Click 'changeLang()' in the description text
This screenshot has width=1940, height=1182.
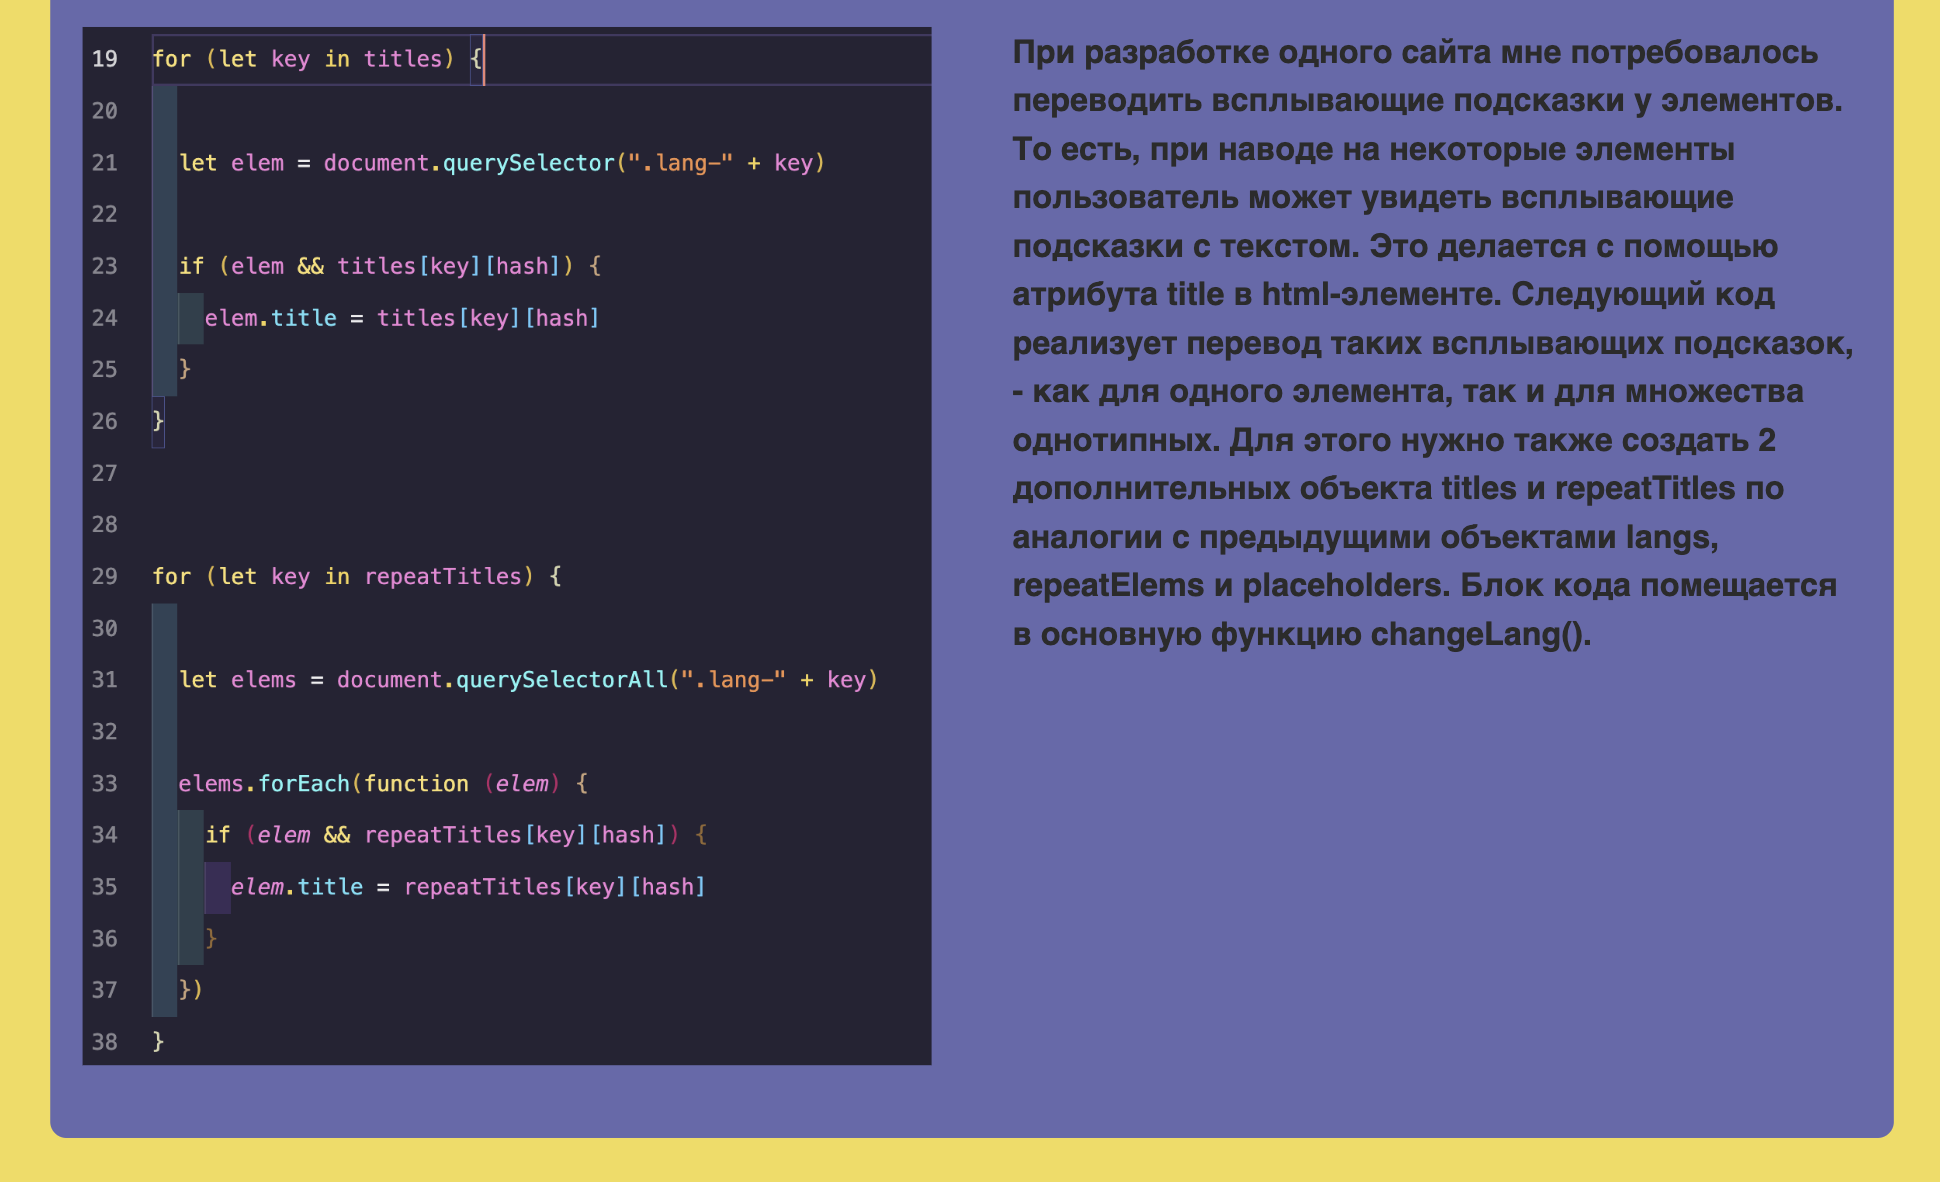pyautogui.click(x=1479, y=635)
